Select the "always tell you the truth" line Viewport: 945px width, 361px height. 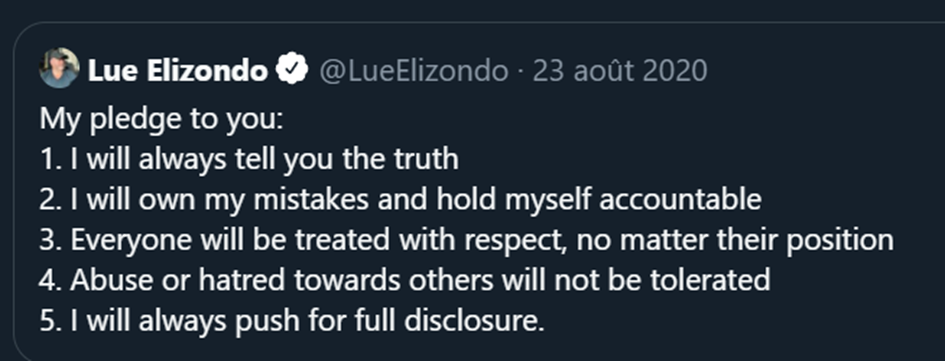point(249,159)
